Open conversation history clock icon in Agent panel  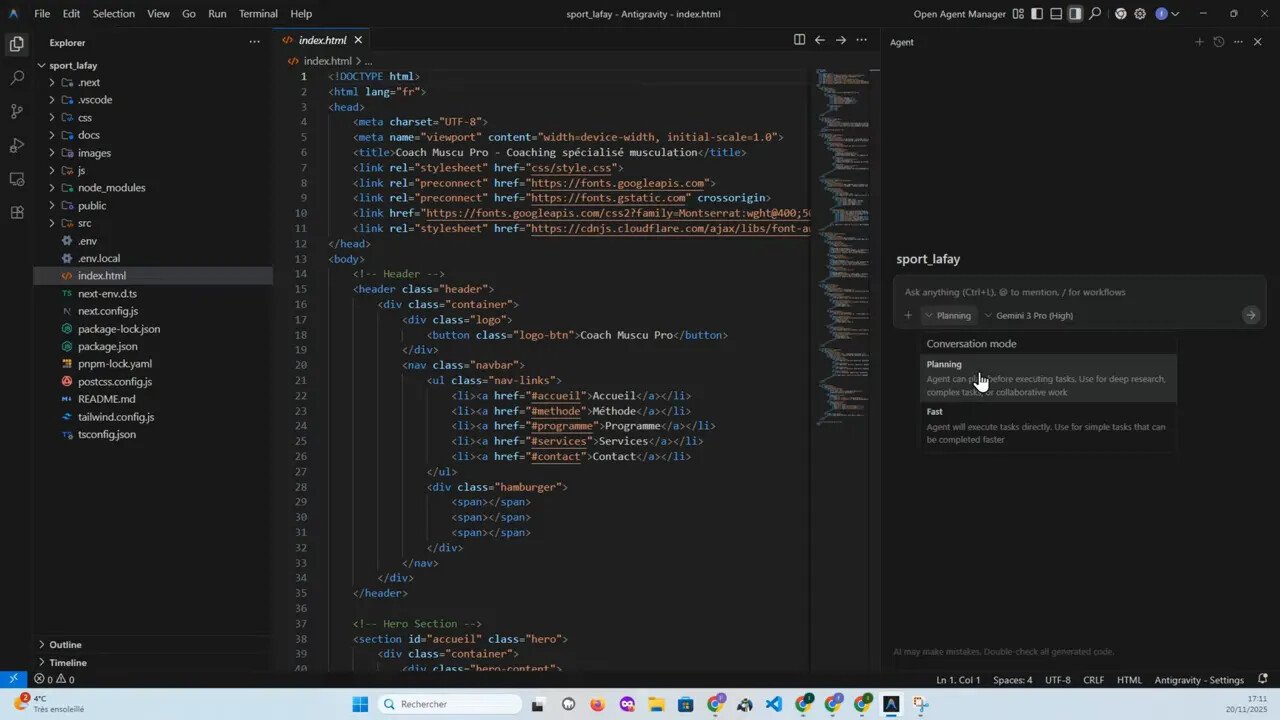1218,42
